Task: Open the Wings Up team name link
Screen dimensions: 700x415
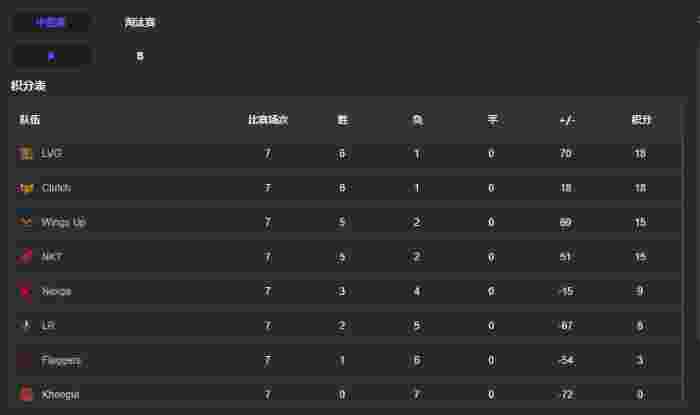Action: (63, 222)
